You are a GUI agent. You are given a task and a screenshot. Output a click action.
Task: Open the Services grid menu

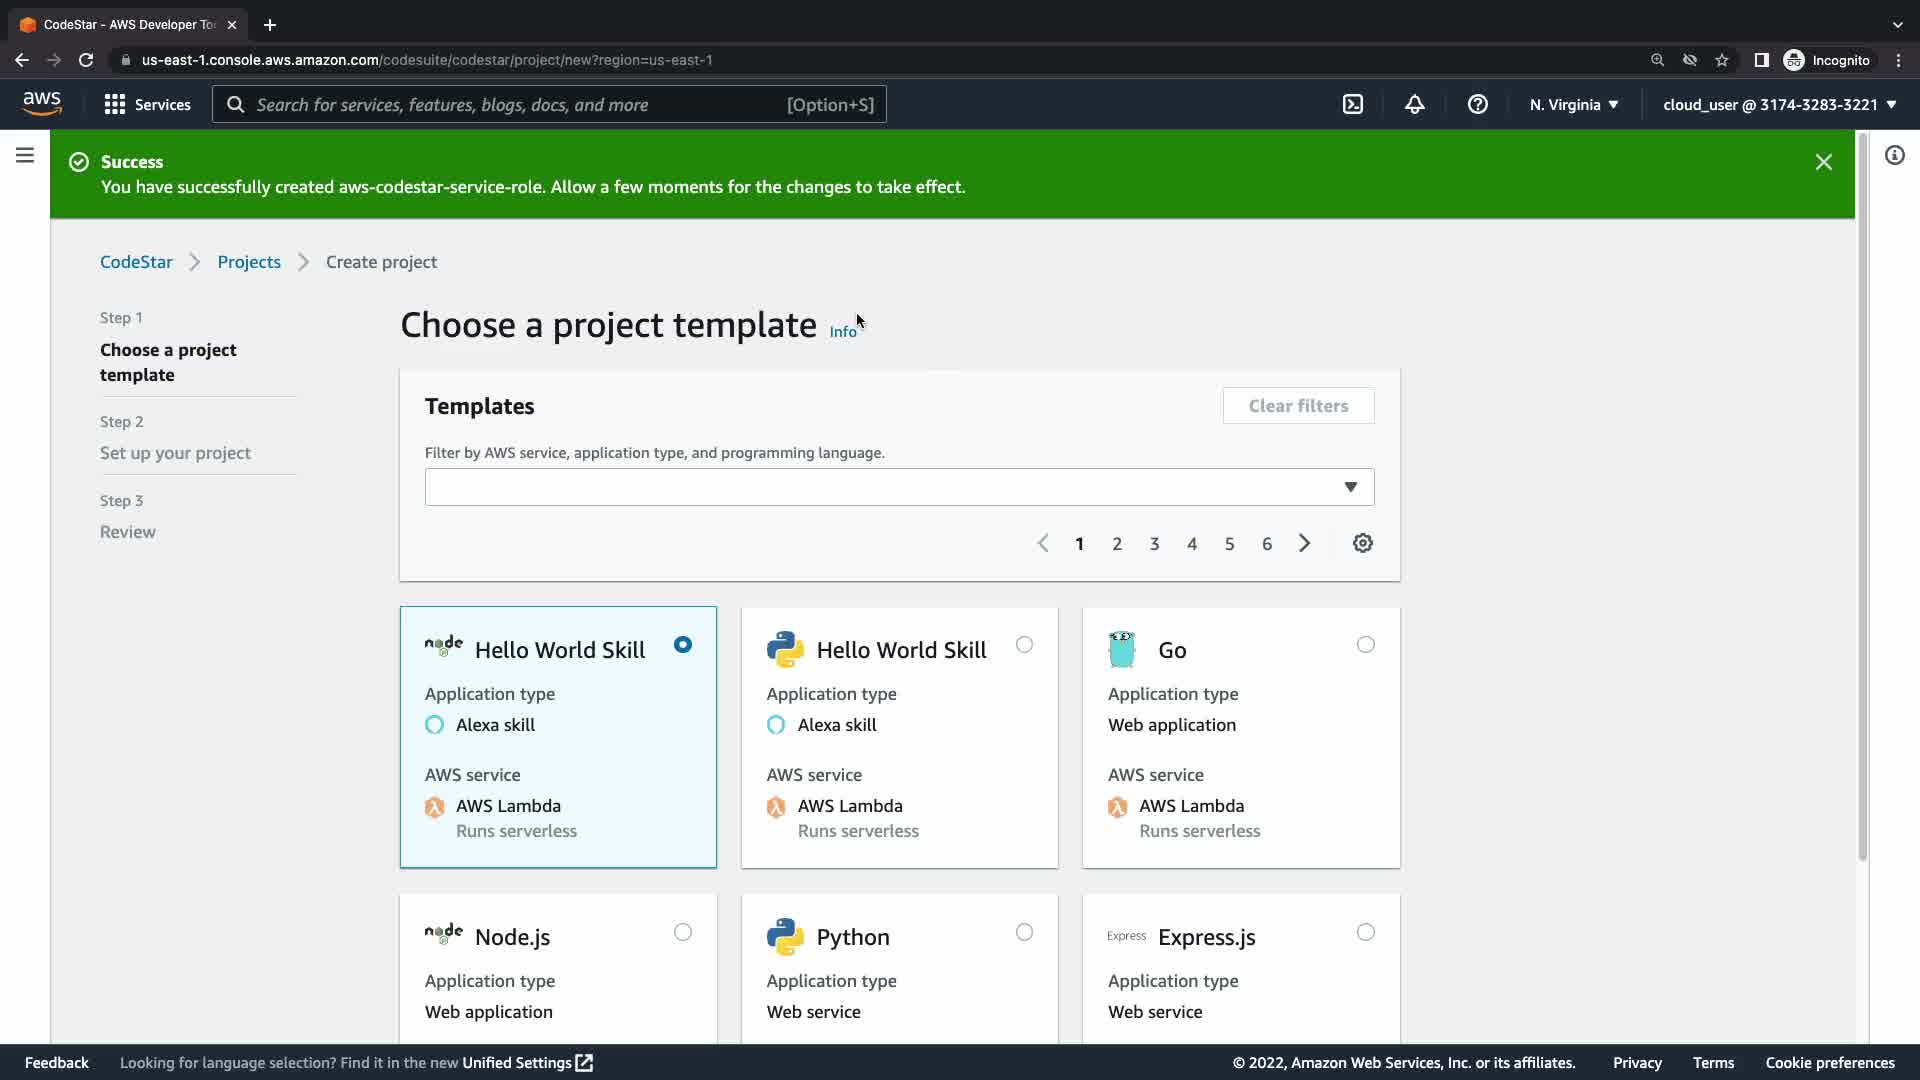click(x=147, y=104)
